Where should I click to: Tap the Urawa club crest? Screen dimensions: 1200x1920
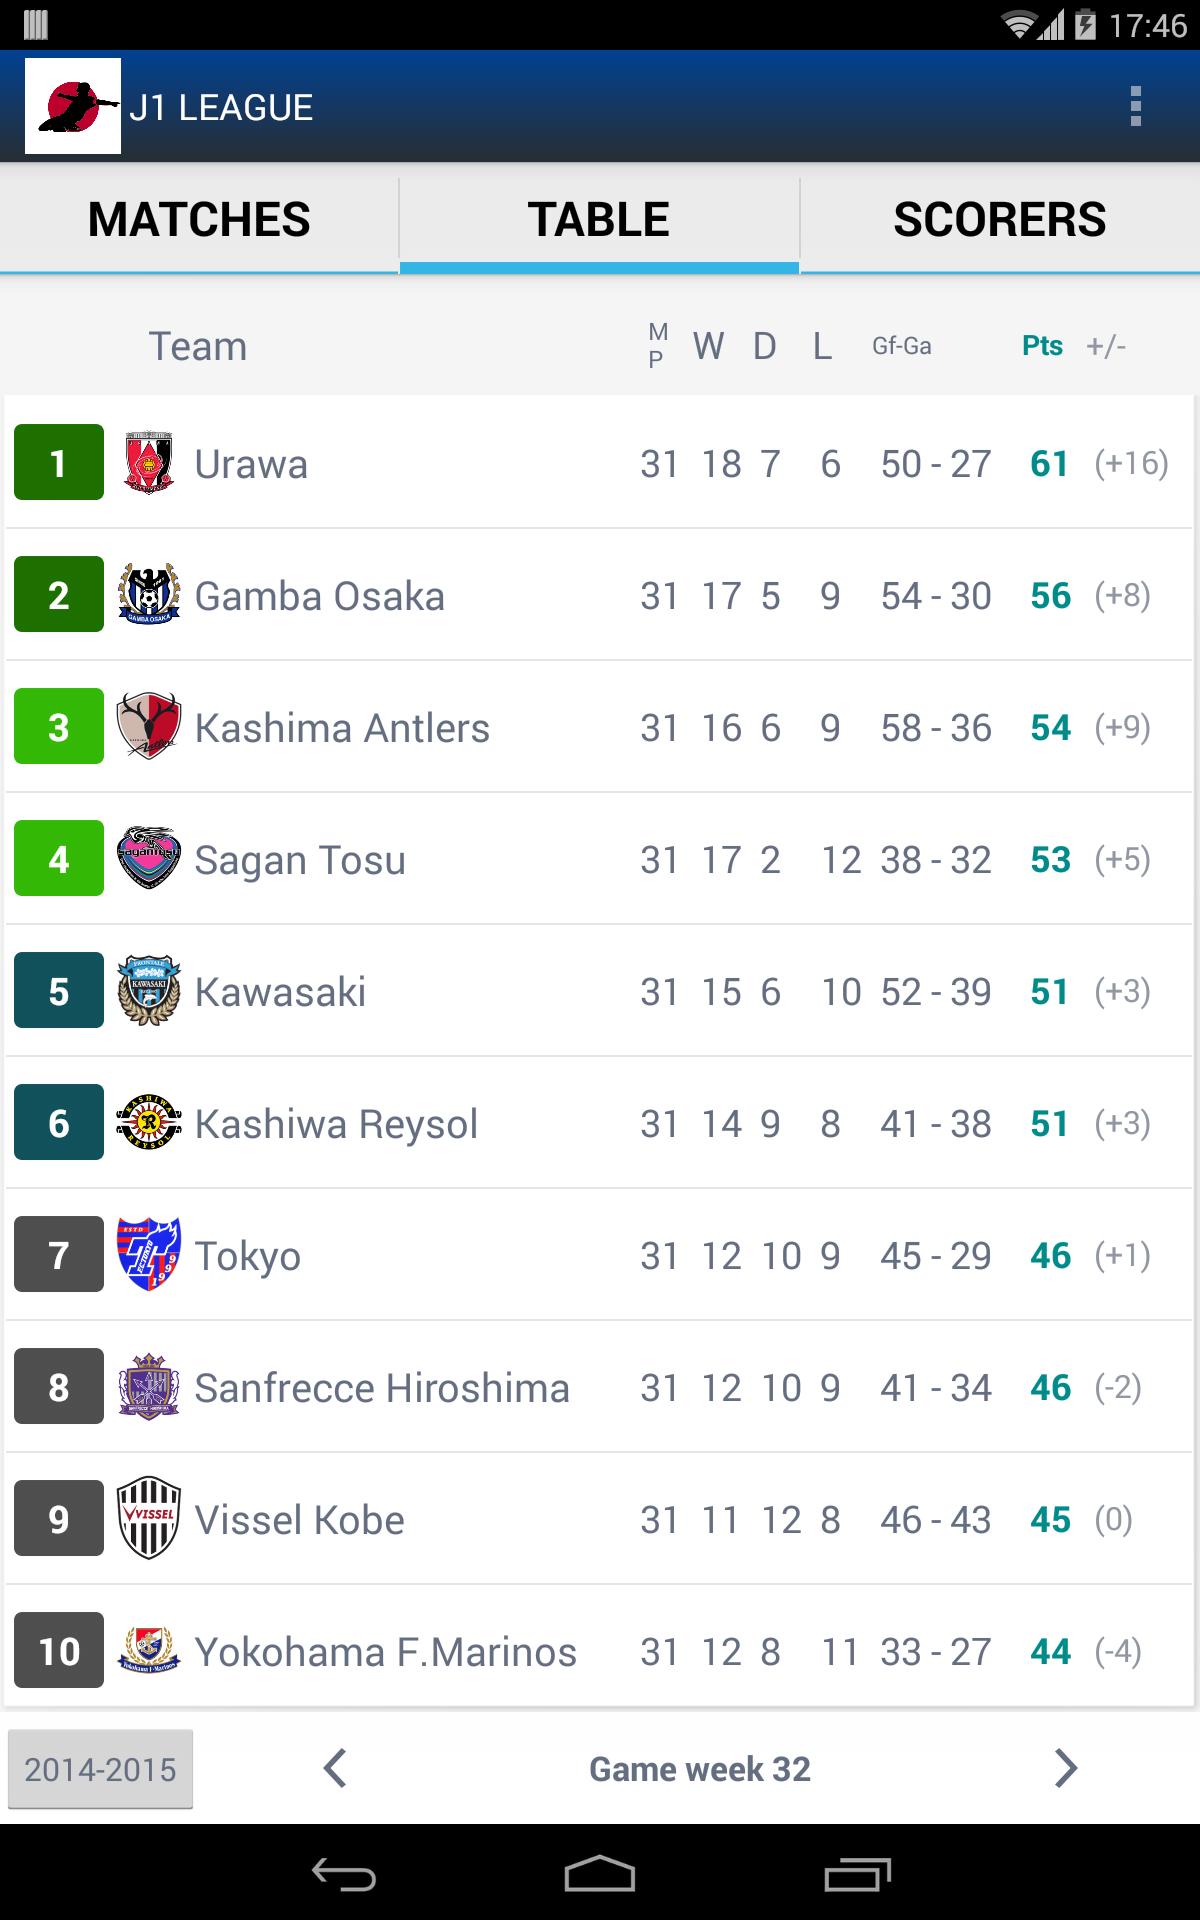[149, 462]
